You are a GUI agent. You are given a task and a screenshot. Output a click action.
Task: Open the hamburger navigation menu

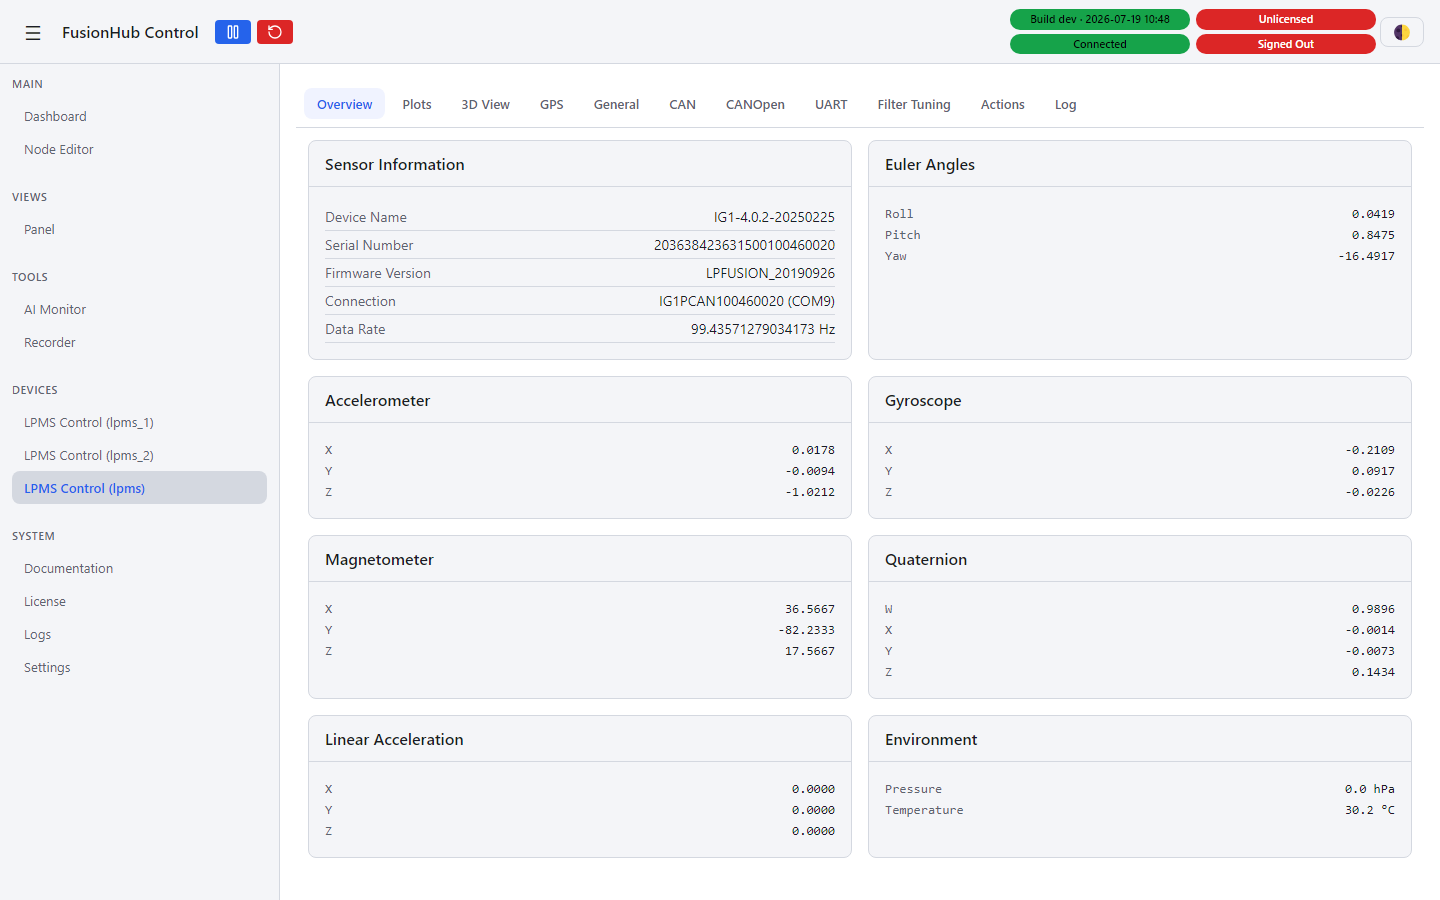(x=33, y=33)
